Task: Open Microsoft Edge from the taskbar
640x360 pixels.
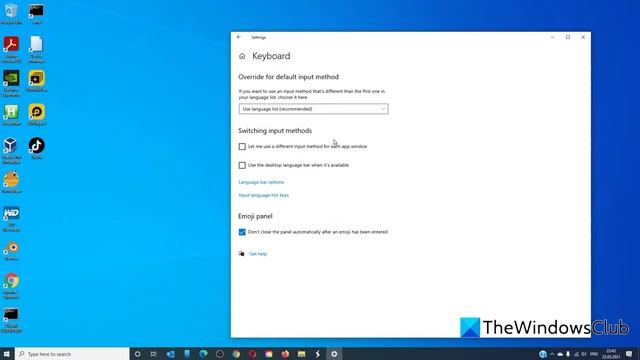Action: 203,354
